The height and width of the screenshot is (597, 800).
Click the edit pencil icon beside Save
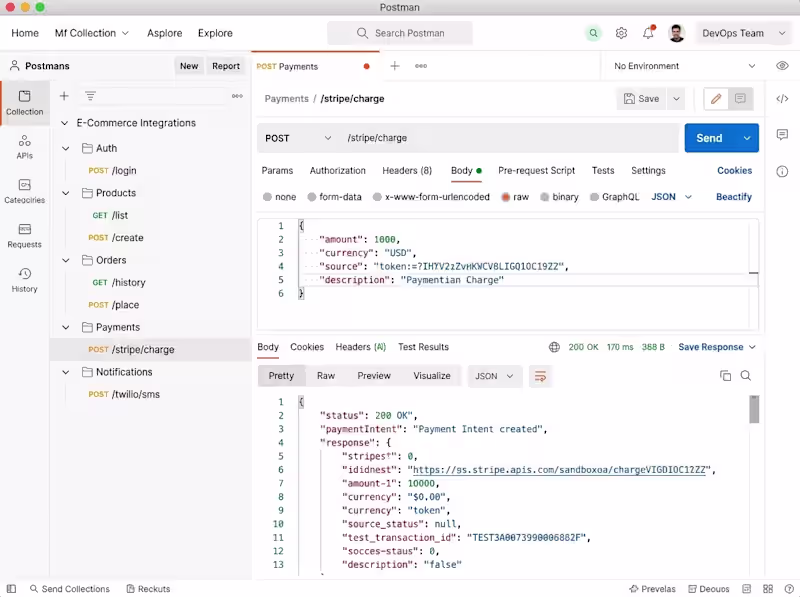click(x=716, y=98)
